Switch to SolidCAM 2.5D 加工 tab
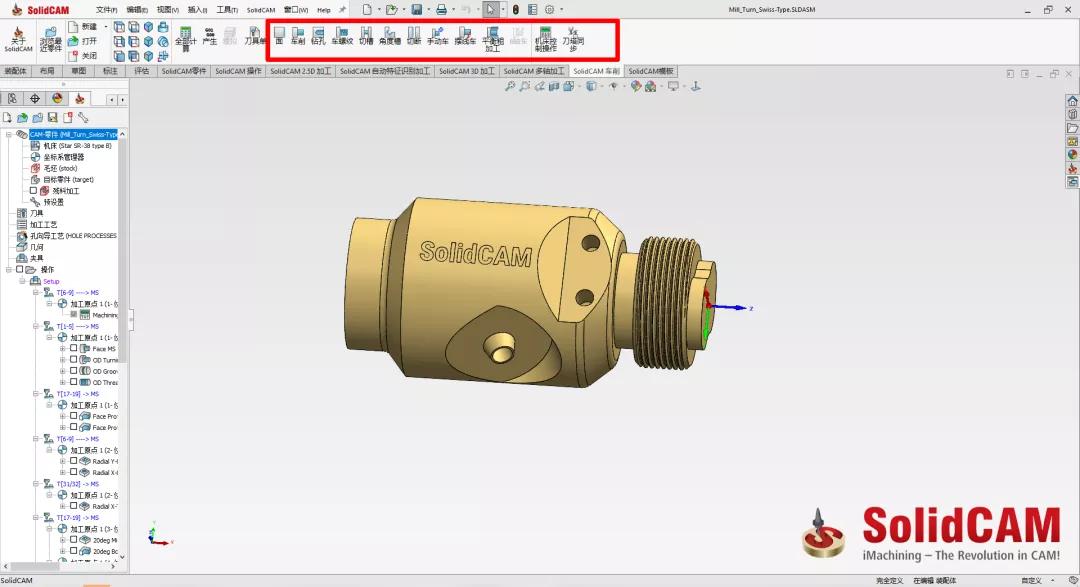 click(x=300, y=71)
